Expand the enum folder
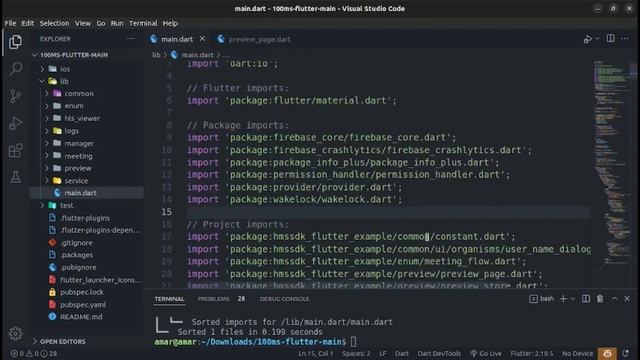Screen dimensions: 640x360 pyautogui.click(x=74, y=106)
